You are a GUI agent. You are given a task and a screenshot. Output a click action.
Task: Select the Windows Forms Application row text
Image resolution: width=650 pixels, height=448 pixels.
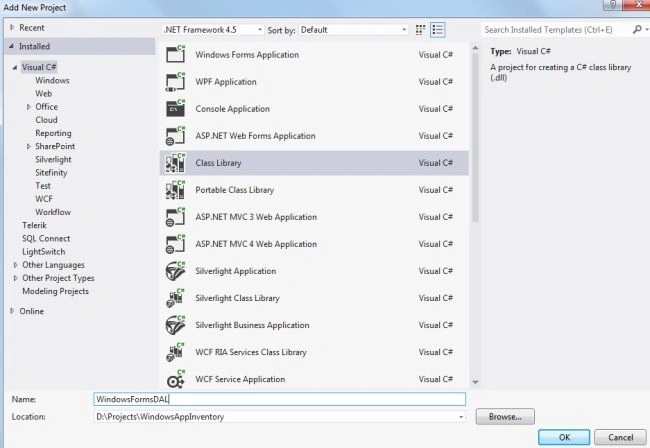247,55
